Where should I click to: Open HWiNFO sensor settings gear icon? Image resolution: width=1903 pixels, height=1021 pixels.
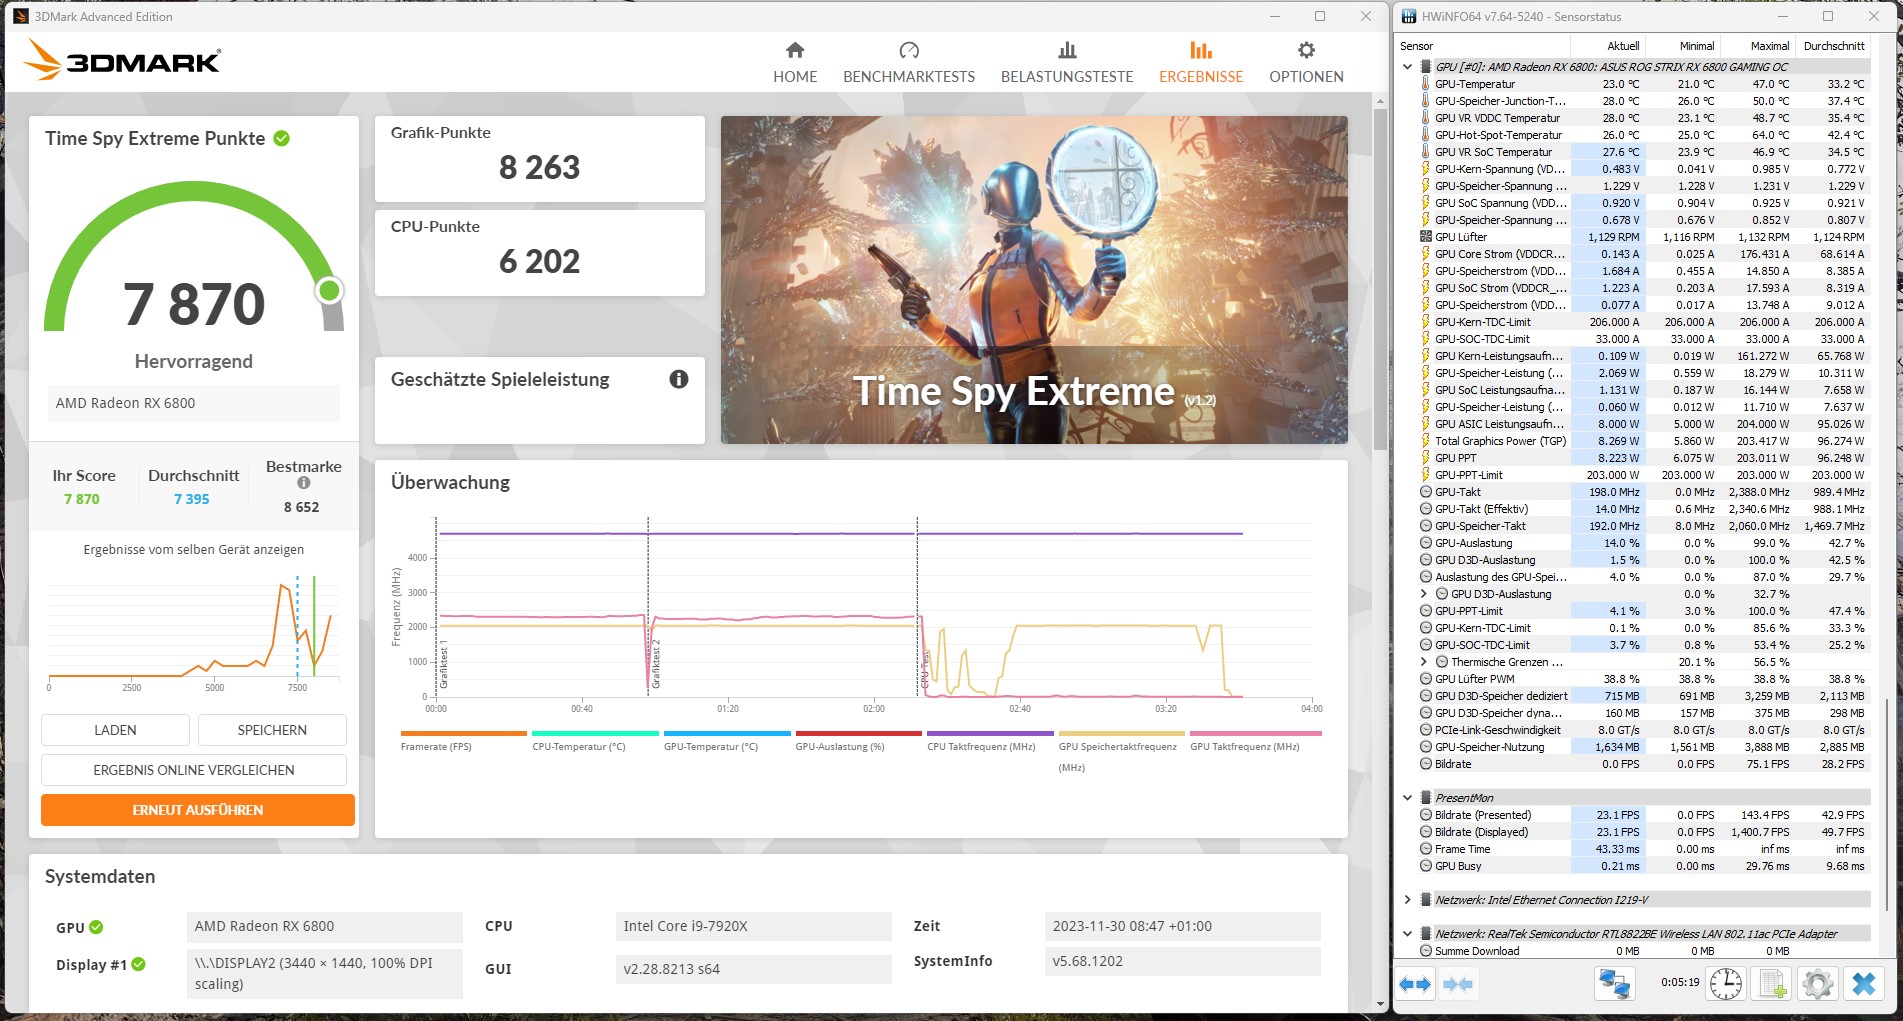1818,984
